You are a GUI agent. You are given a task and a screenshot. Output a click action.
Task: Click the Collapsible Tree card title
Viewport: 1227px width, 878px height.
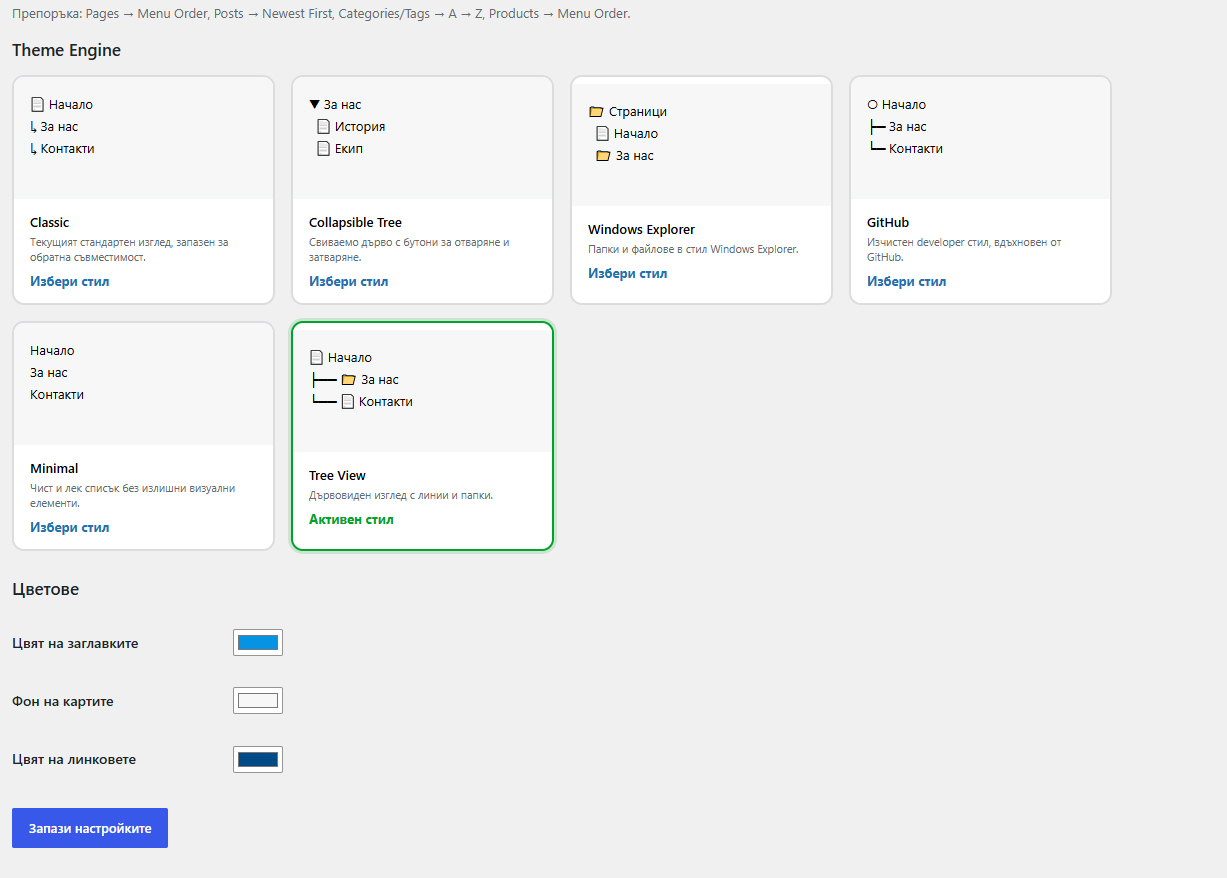(x=356, y=222)
